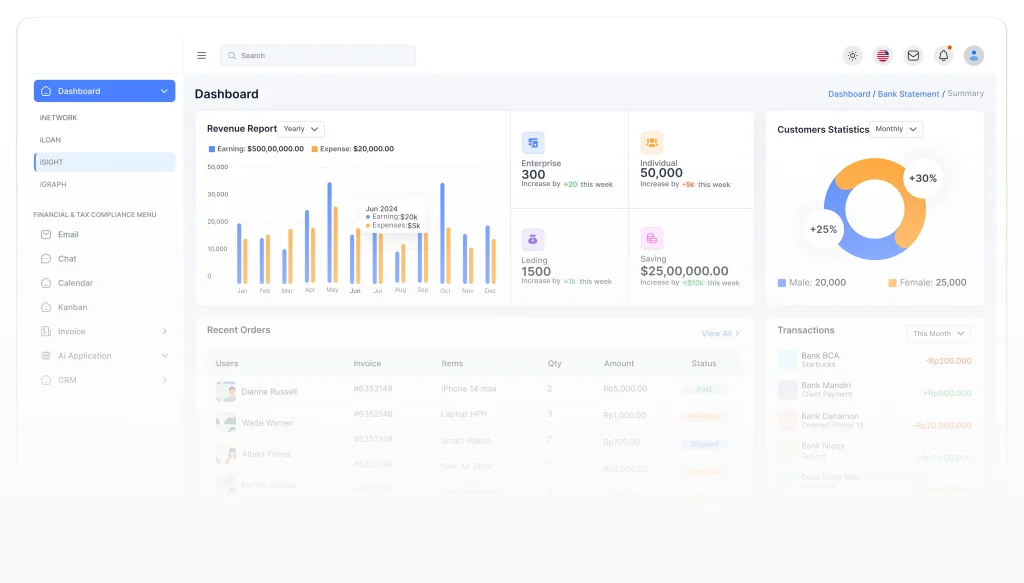Image resolution: width=1024 pixels, height=583 pixels.
Task: Expand the Ai Application submenu chevron
Action: coord(165,356)
